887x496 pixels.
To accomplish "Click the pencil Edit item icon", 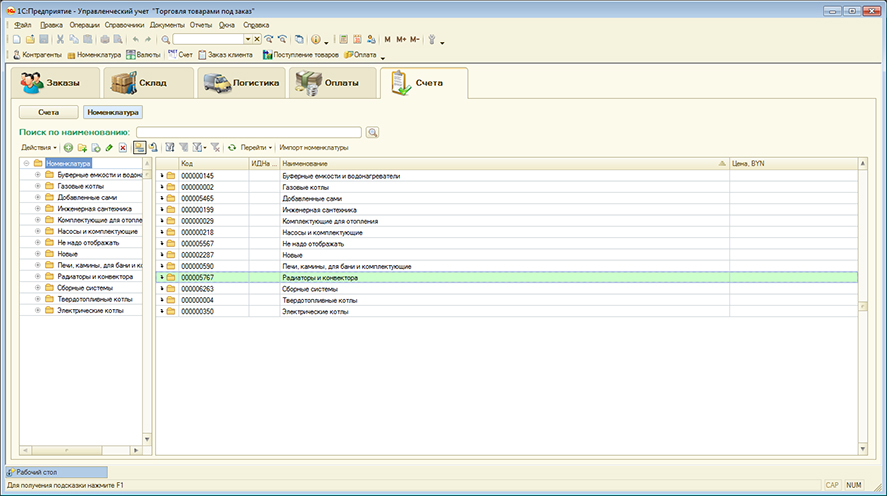I will point(109,147).
